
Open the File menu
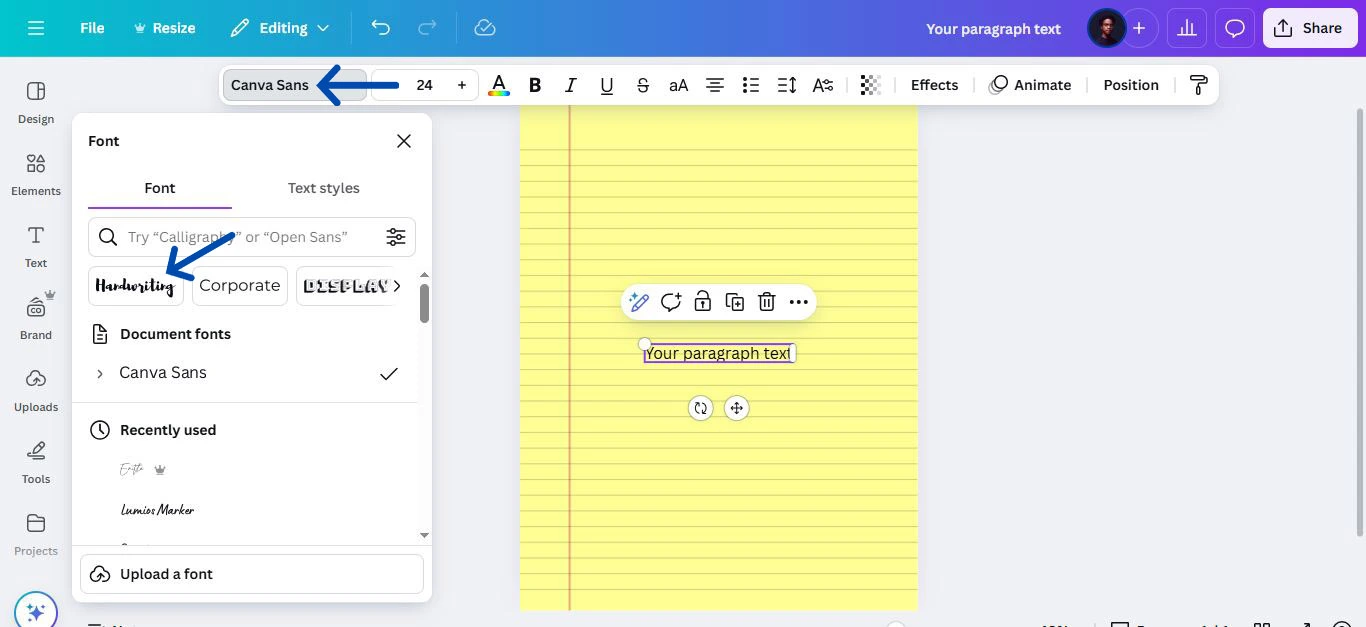92,28
